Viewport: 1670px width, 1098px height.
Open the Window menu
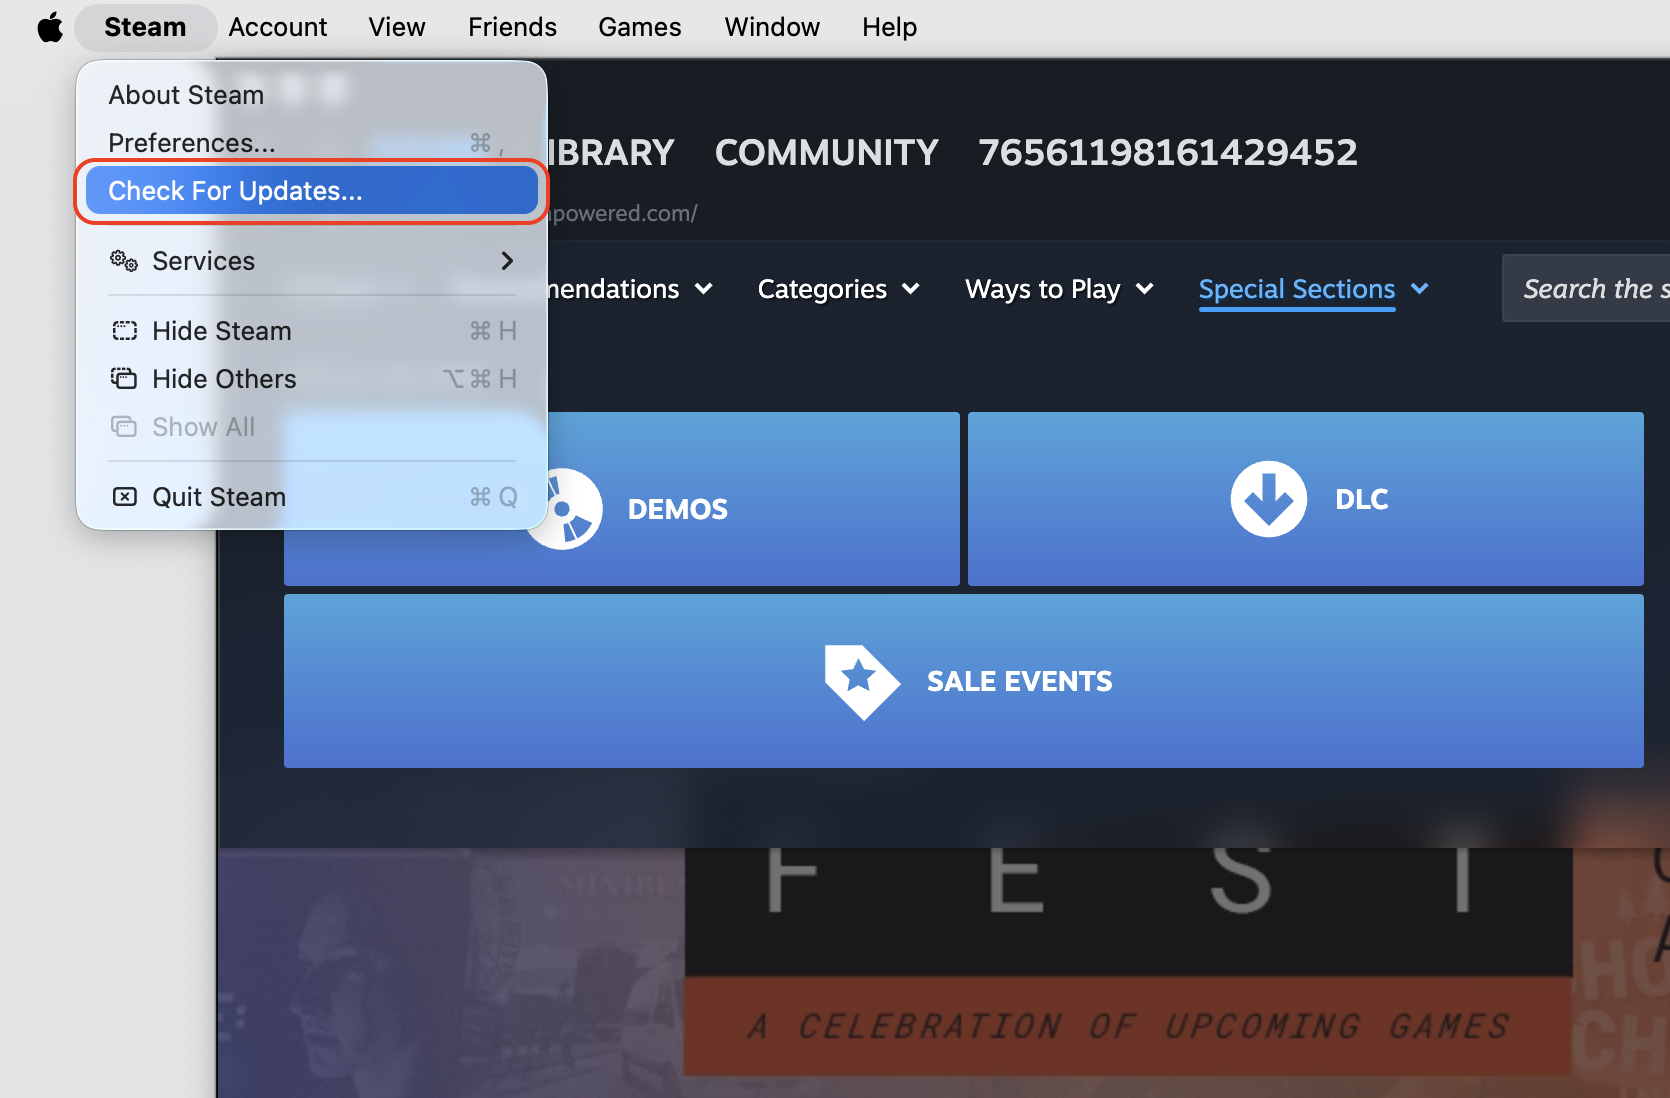(772, 27)
